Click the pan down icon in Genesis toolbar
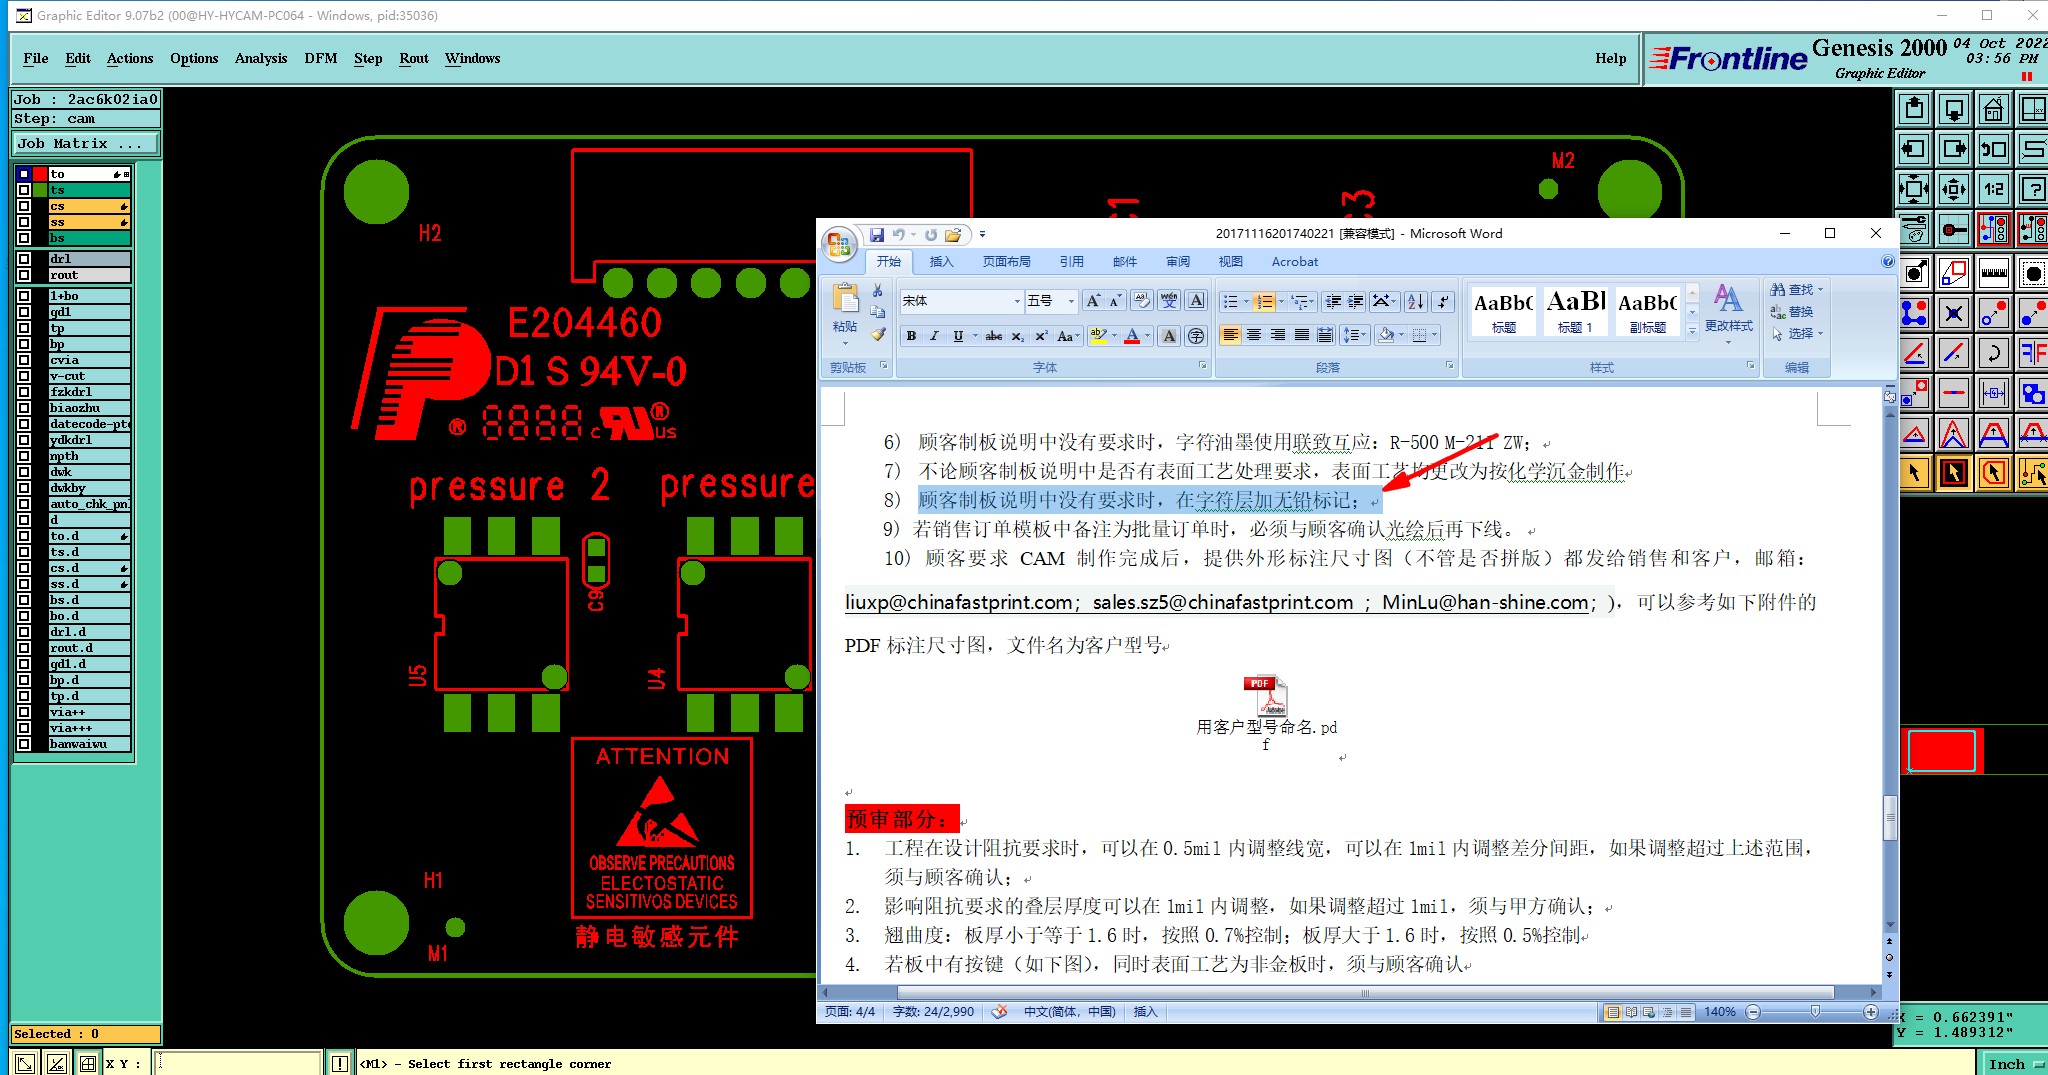2048x1075 pixels. pyautogui.click(x=1953, y=109)
